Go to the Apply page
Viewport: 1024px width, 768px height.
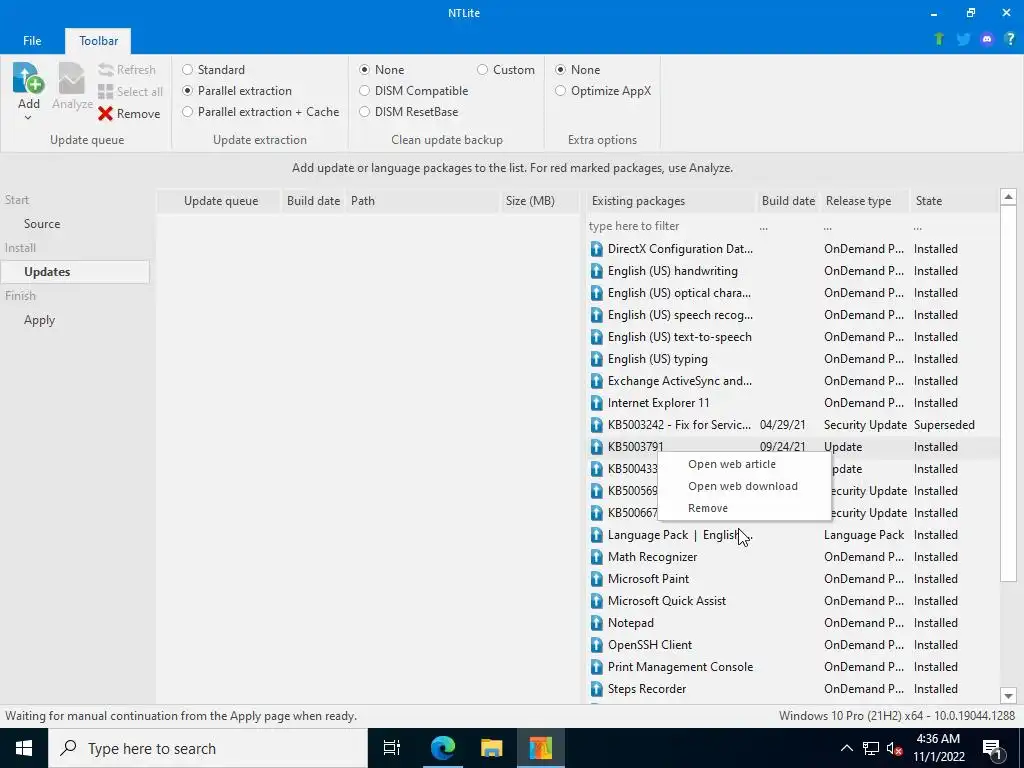point(39,320)
